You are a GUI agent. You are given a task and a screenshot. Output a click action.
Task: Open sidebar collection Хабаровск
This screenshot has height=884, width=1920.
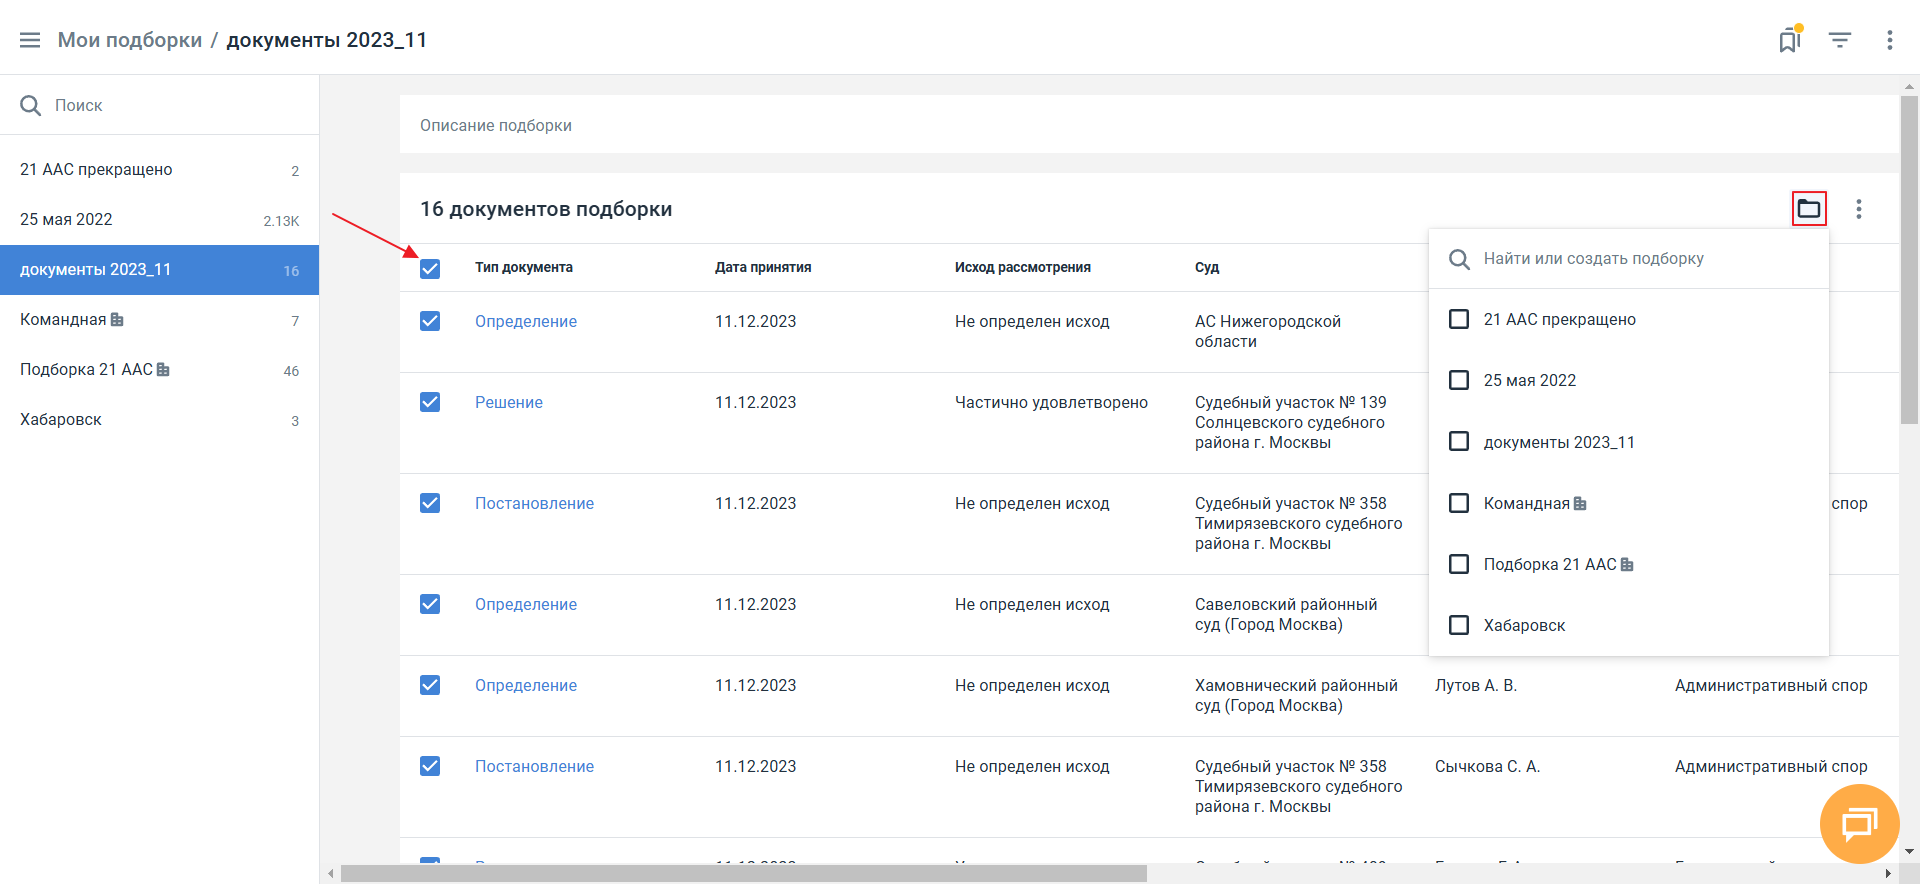pos(159,420)
